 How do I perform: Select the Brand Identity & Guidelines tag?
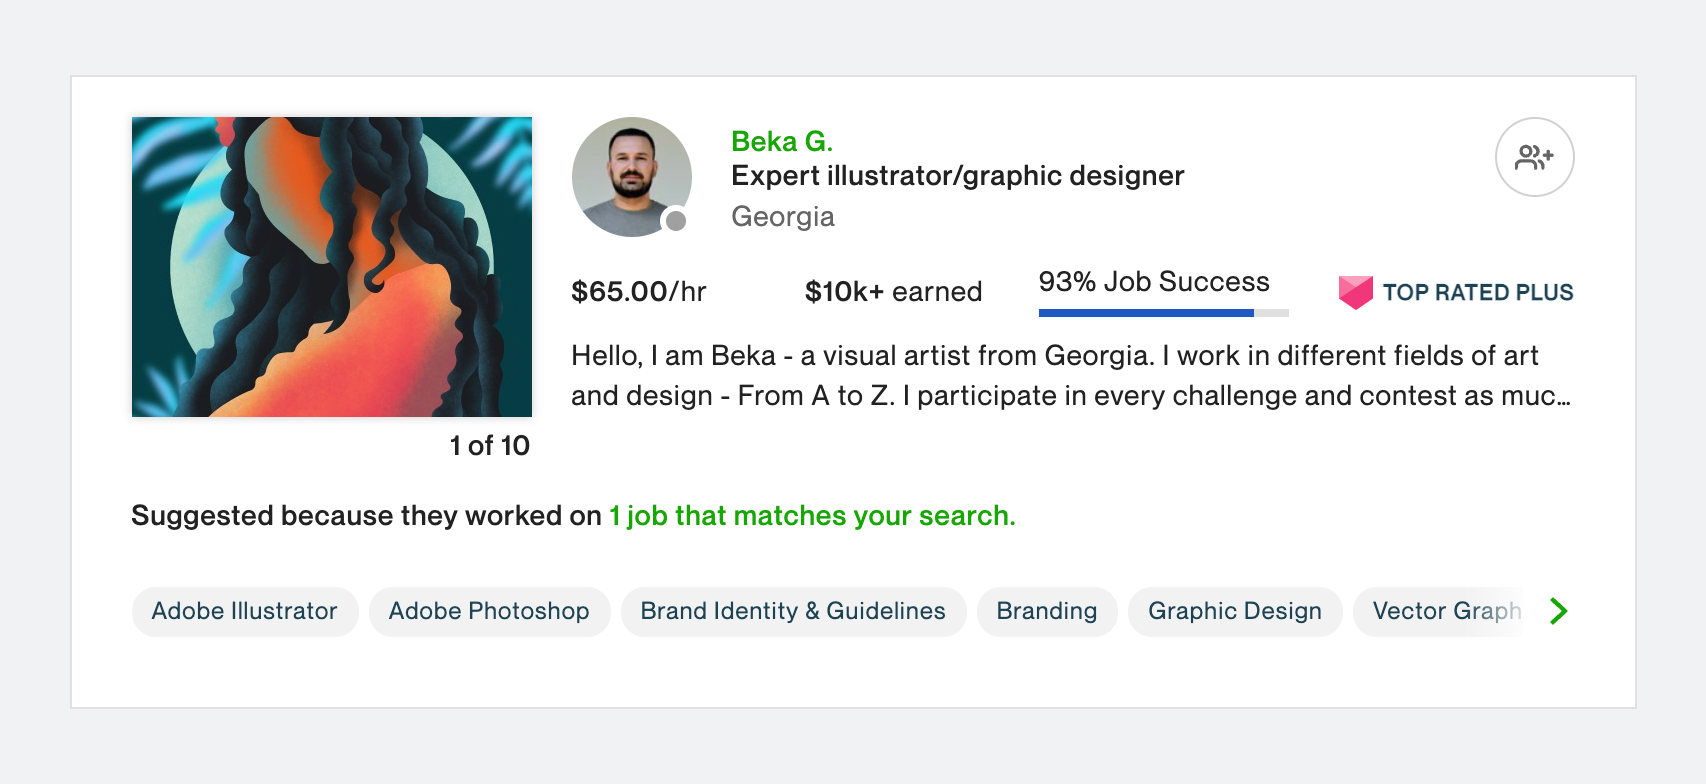click(x=793, y=611)
